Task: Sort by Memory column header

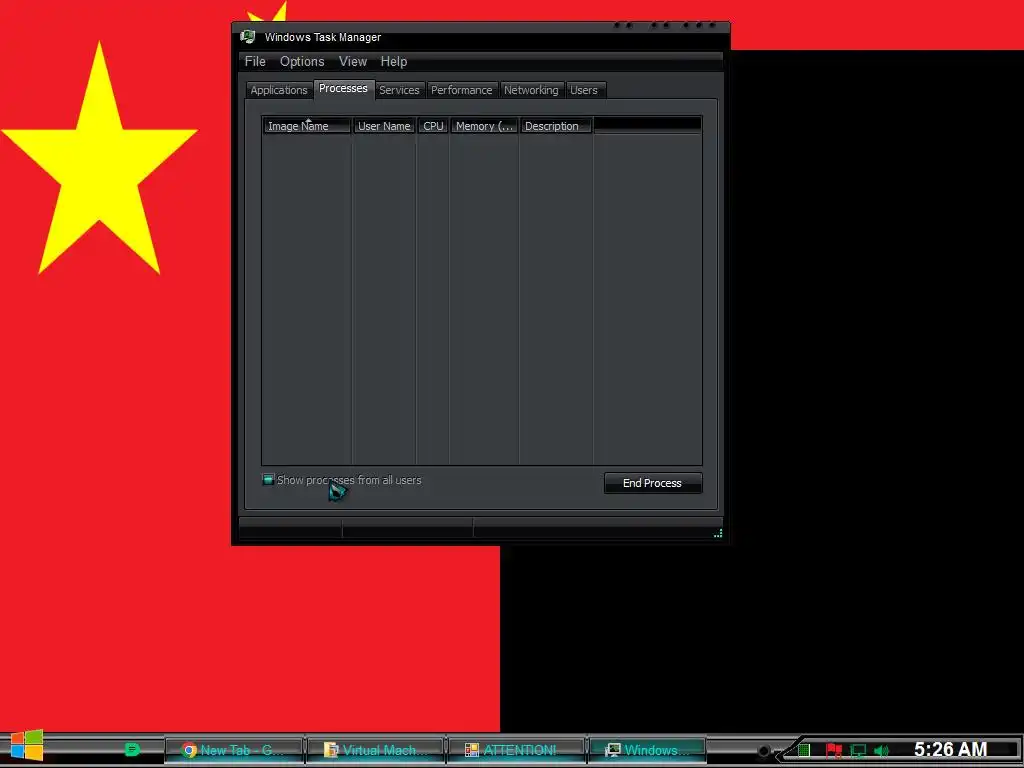Action: (484, 126)
